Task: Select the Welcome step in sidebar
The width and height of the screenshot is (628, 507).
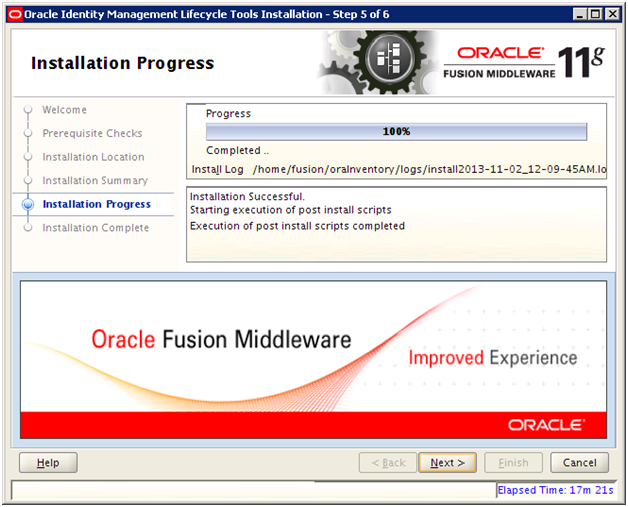Action: [64, 110]
